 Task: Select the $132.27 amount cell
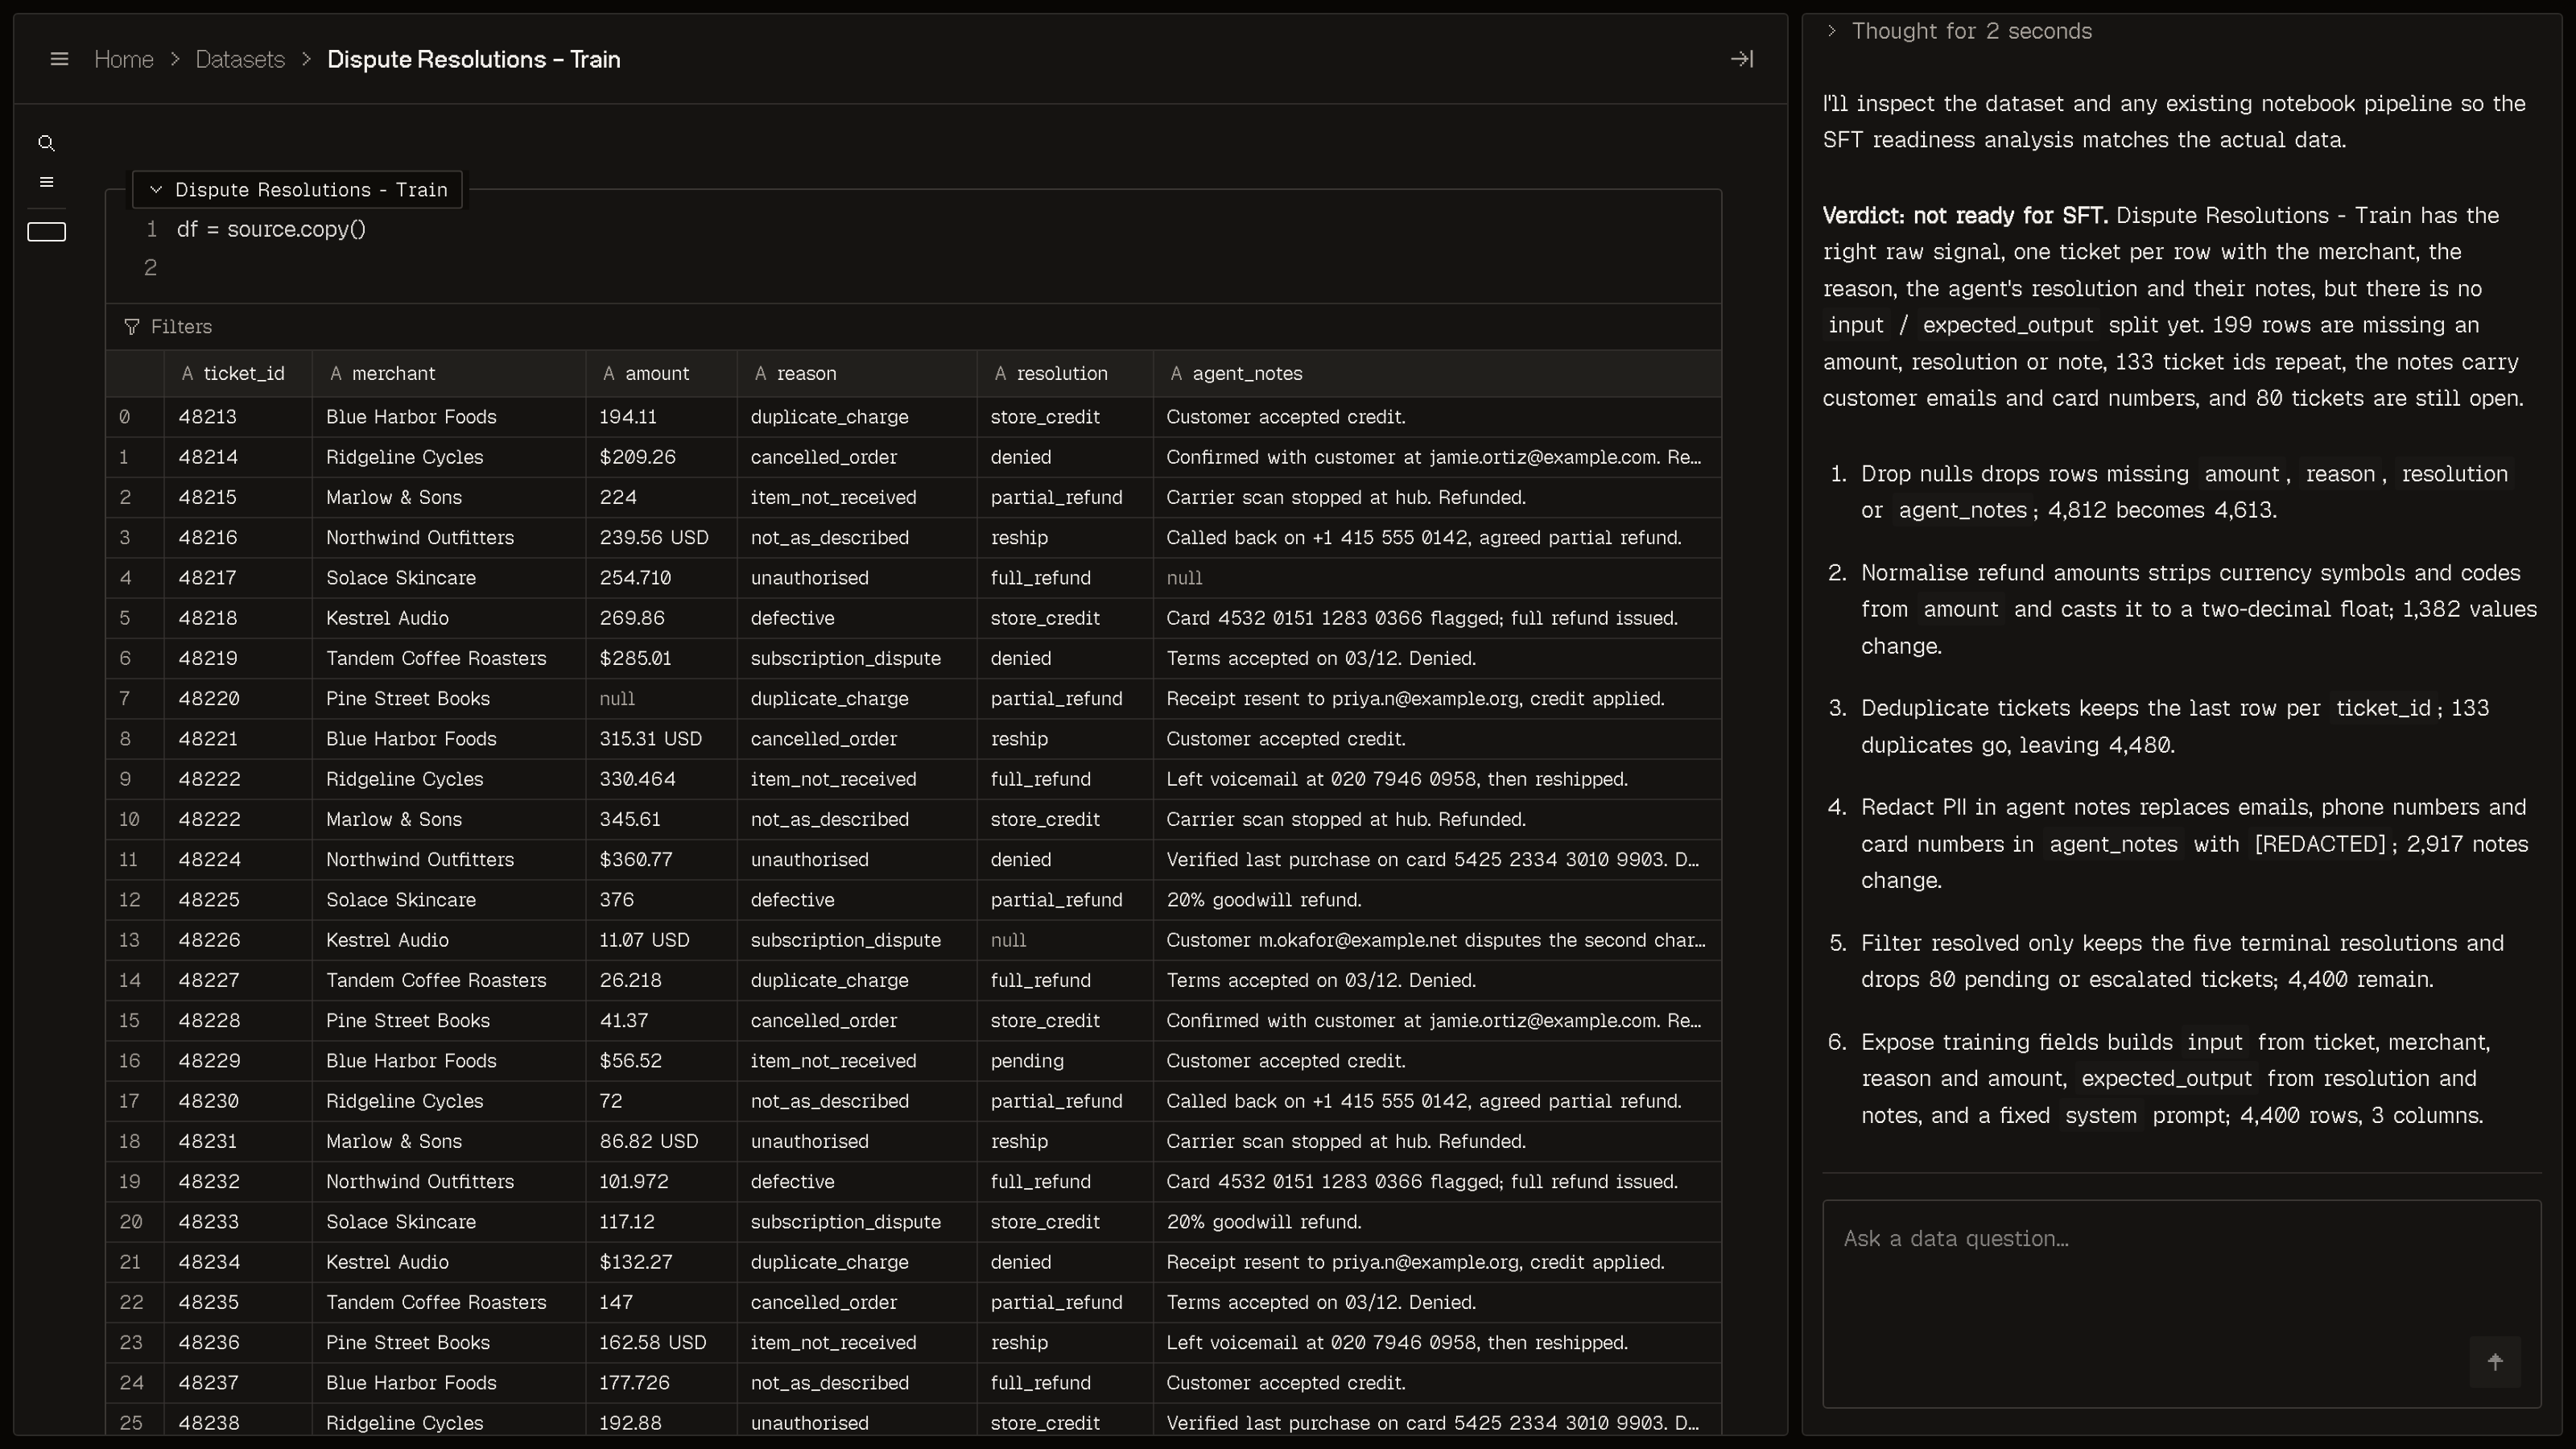click(x=661, y=1262)
